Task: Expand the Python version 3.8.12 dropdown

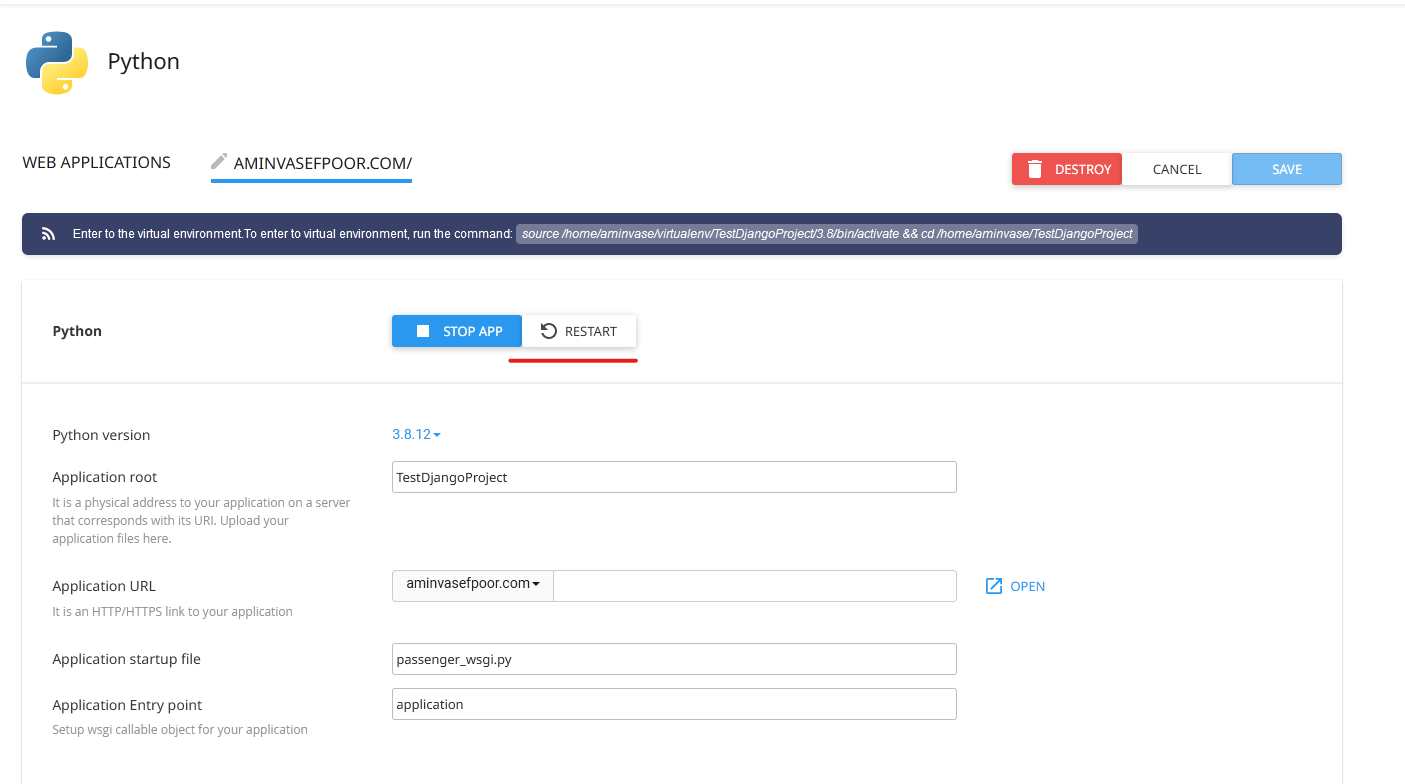Action: click(416, 434)
